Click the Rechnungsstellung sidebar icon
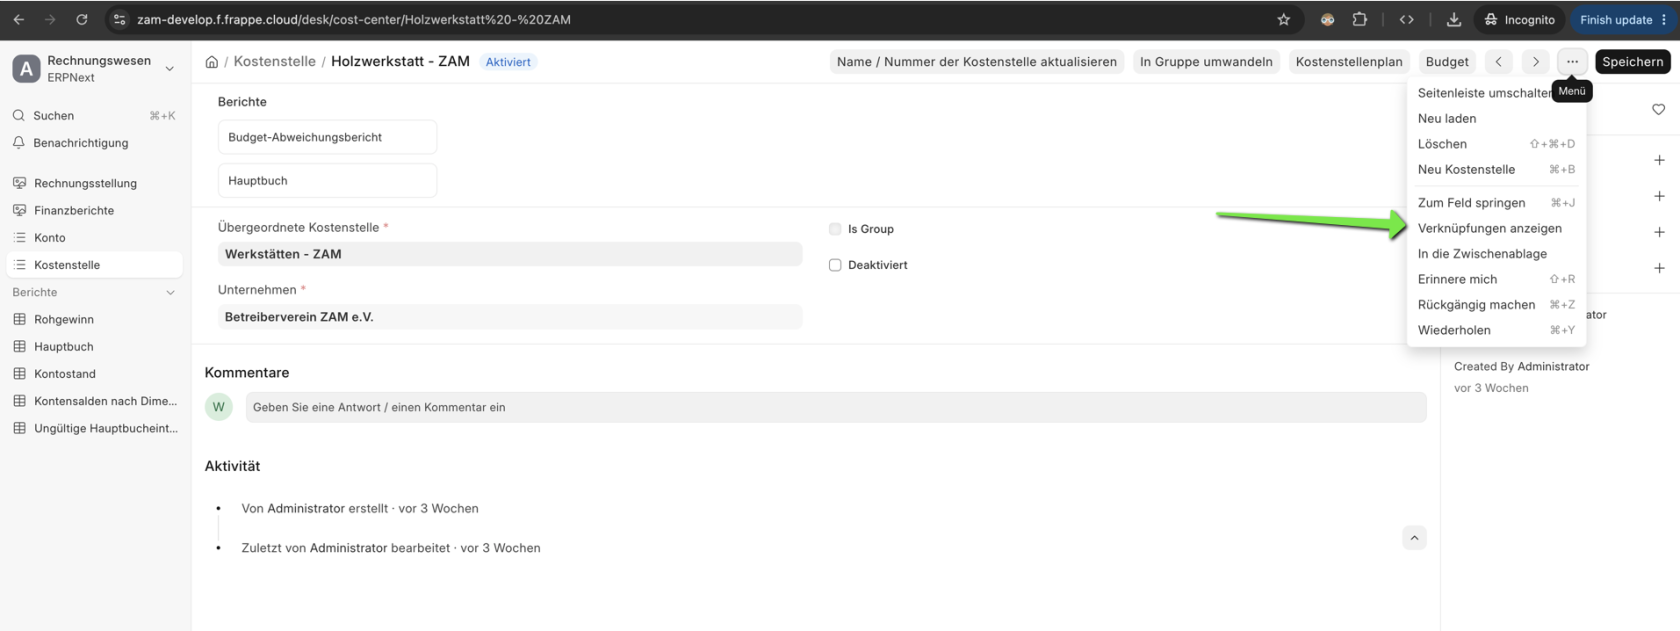The width and height of the screenshot is (1680, 631). 20,183
